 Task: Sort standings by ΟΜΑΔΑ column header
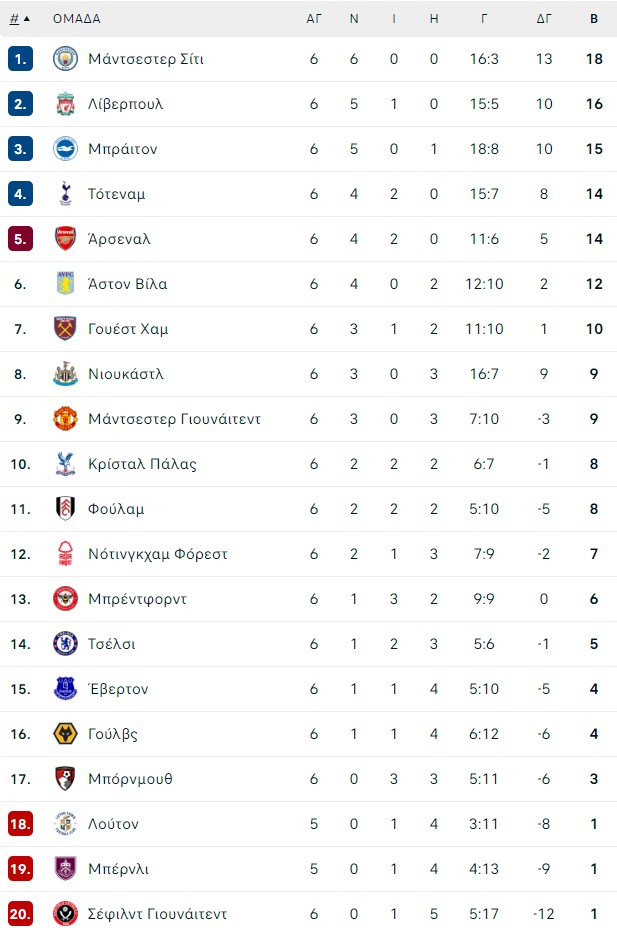point(76,18)
